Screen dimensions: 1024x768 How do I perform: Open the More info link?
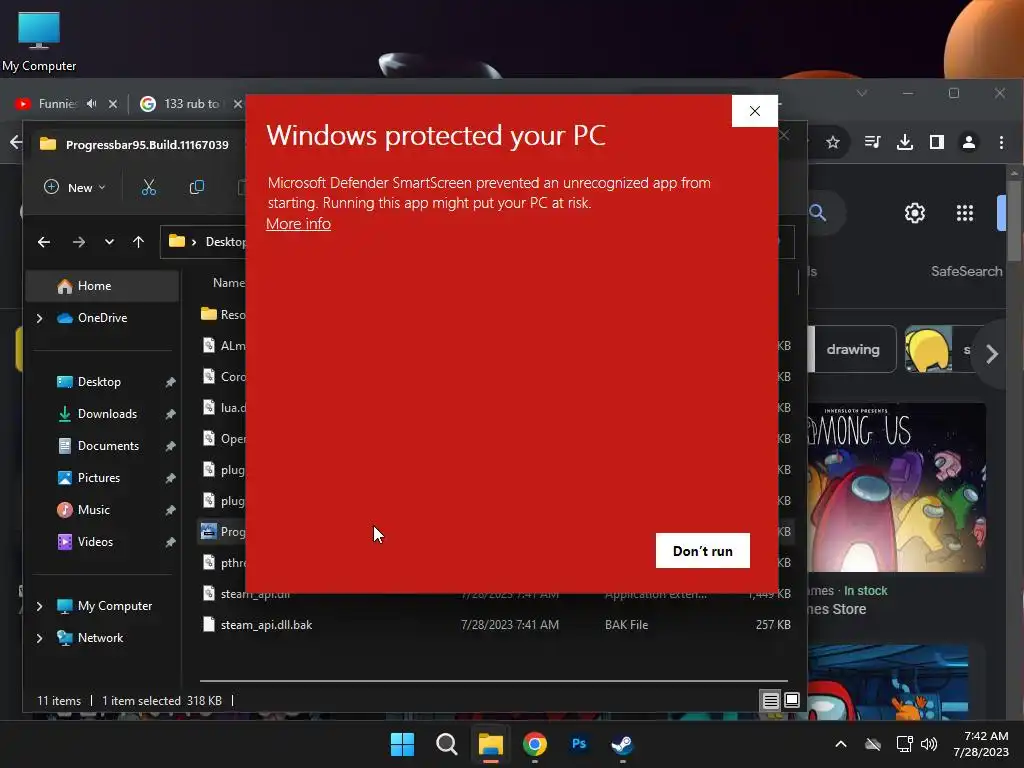(x=298, y=223)
